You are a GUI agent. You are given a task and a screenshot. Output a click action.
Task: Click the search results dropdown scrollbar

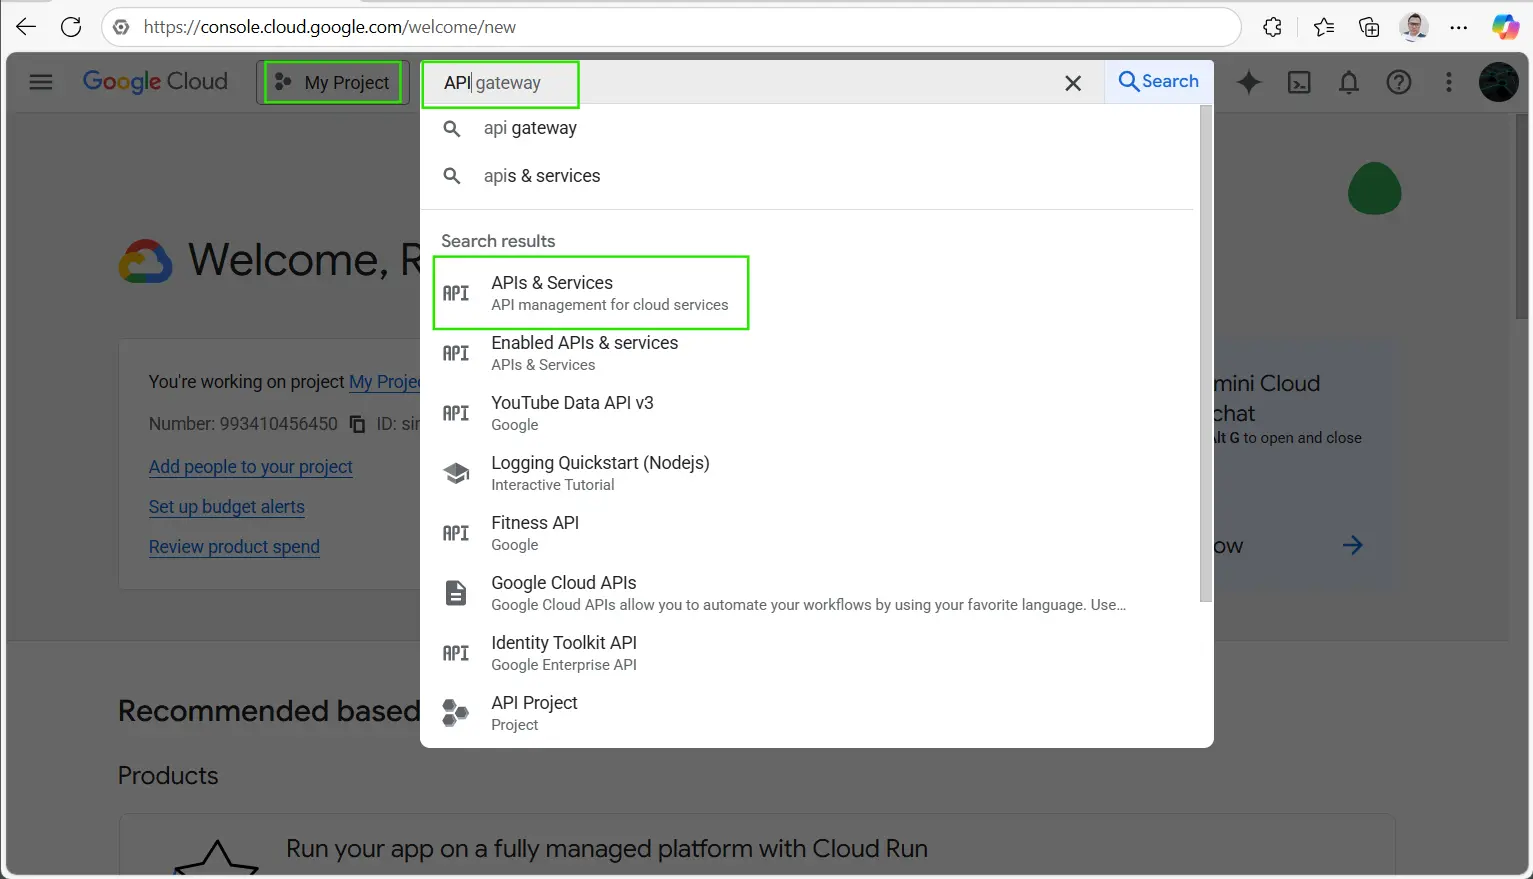[1205, 350]
